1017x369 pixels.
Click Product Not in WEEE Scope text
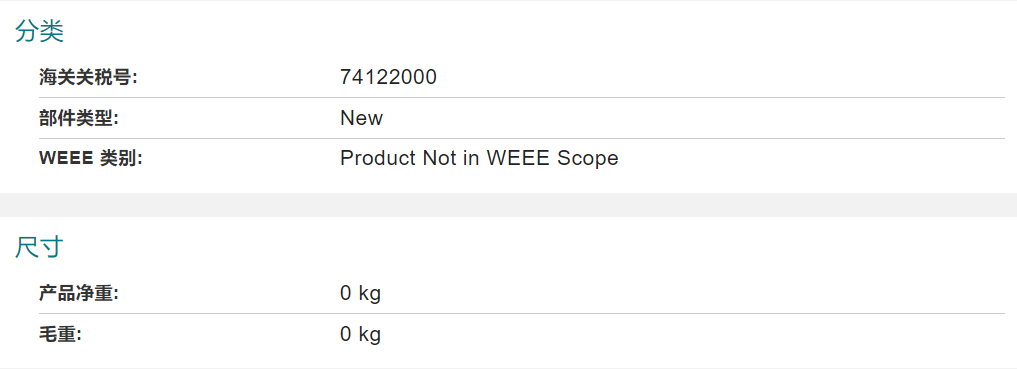(479, 158)
